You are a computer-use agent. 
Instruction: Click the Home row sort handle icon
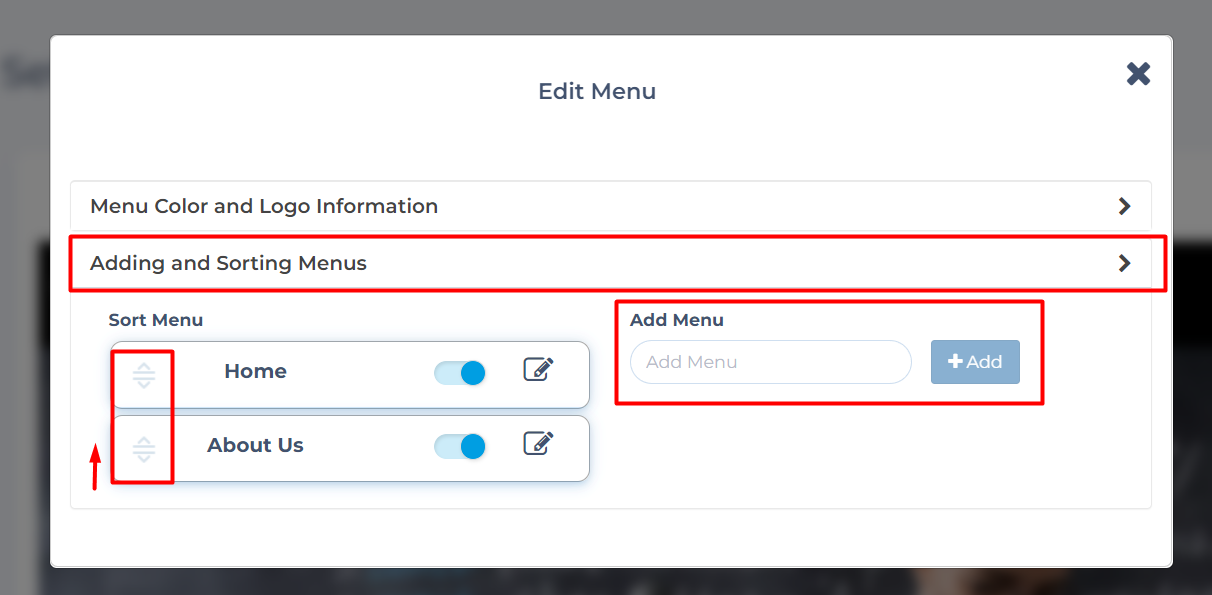click(x=144, y=376)
